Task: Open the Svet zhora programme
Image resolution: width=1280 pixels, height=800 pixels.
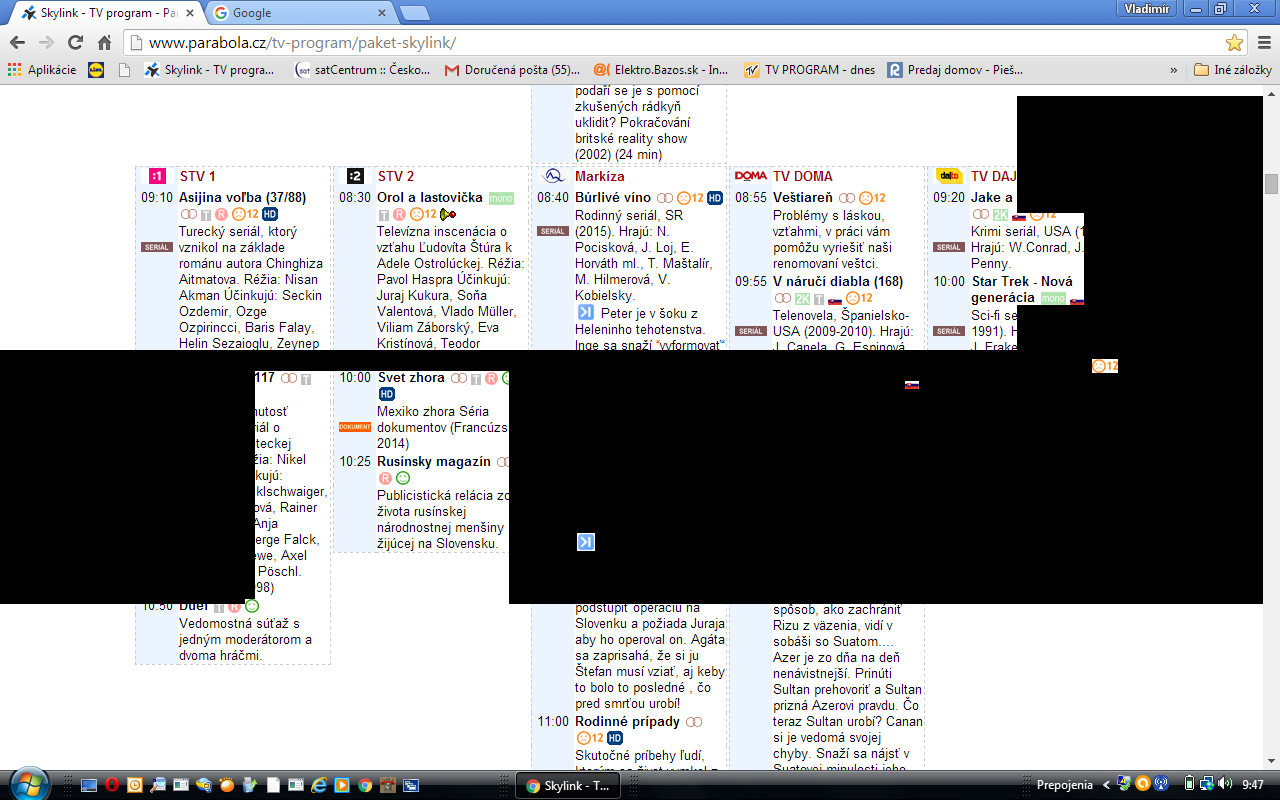Action: pyautogui.click(x=411, y=378)
